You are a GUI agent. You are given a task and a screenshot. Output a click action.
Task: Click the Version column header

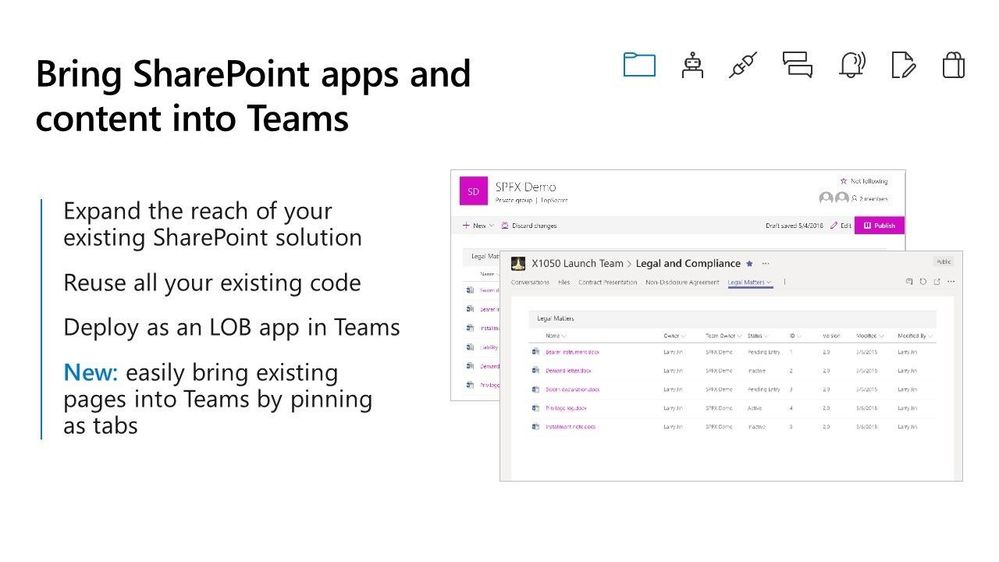[831, 336]
